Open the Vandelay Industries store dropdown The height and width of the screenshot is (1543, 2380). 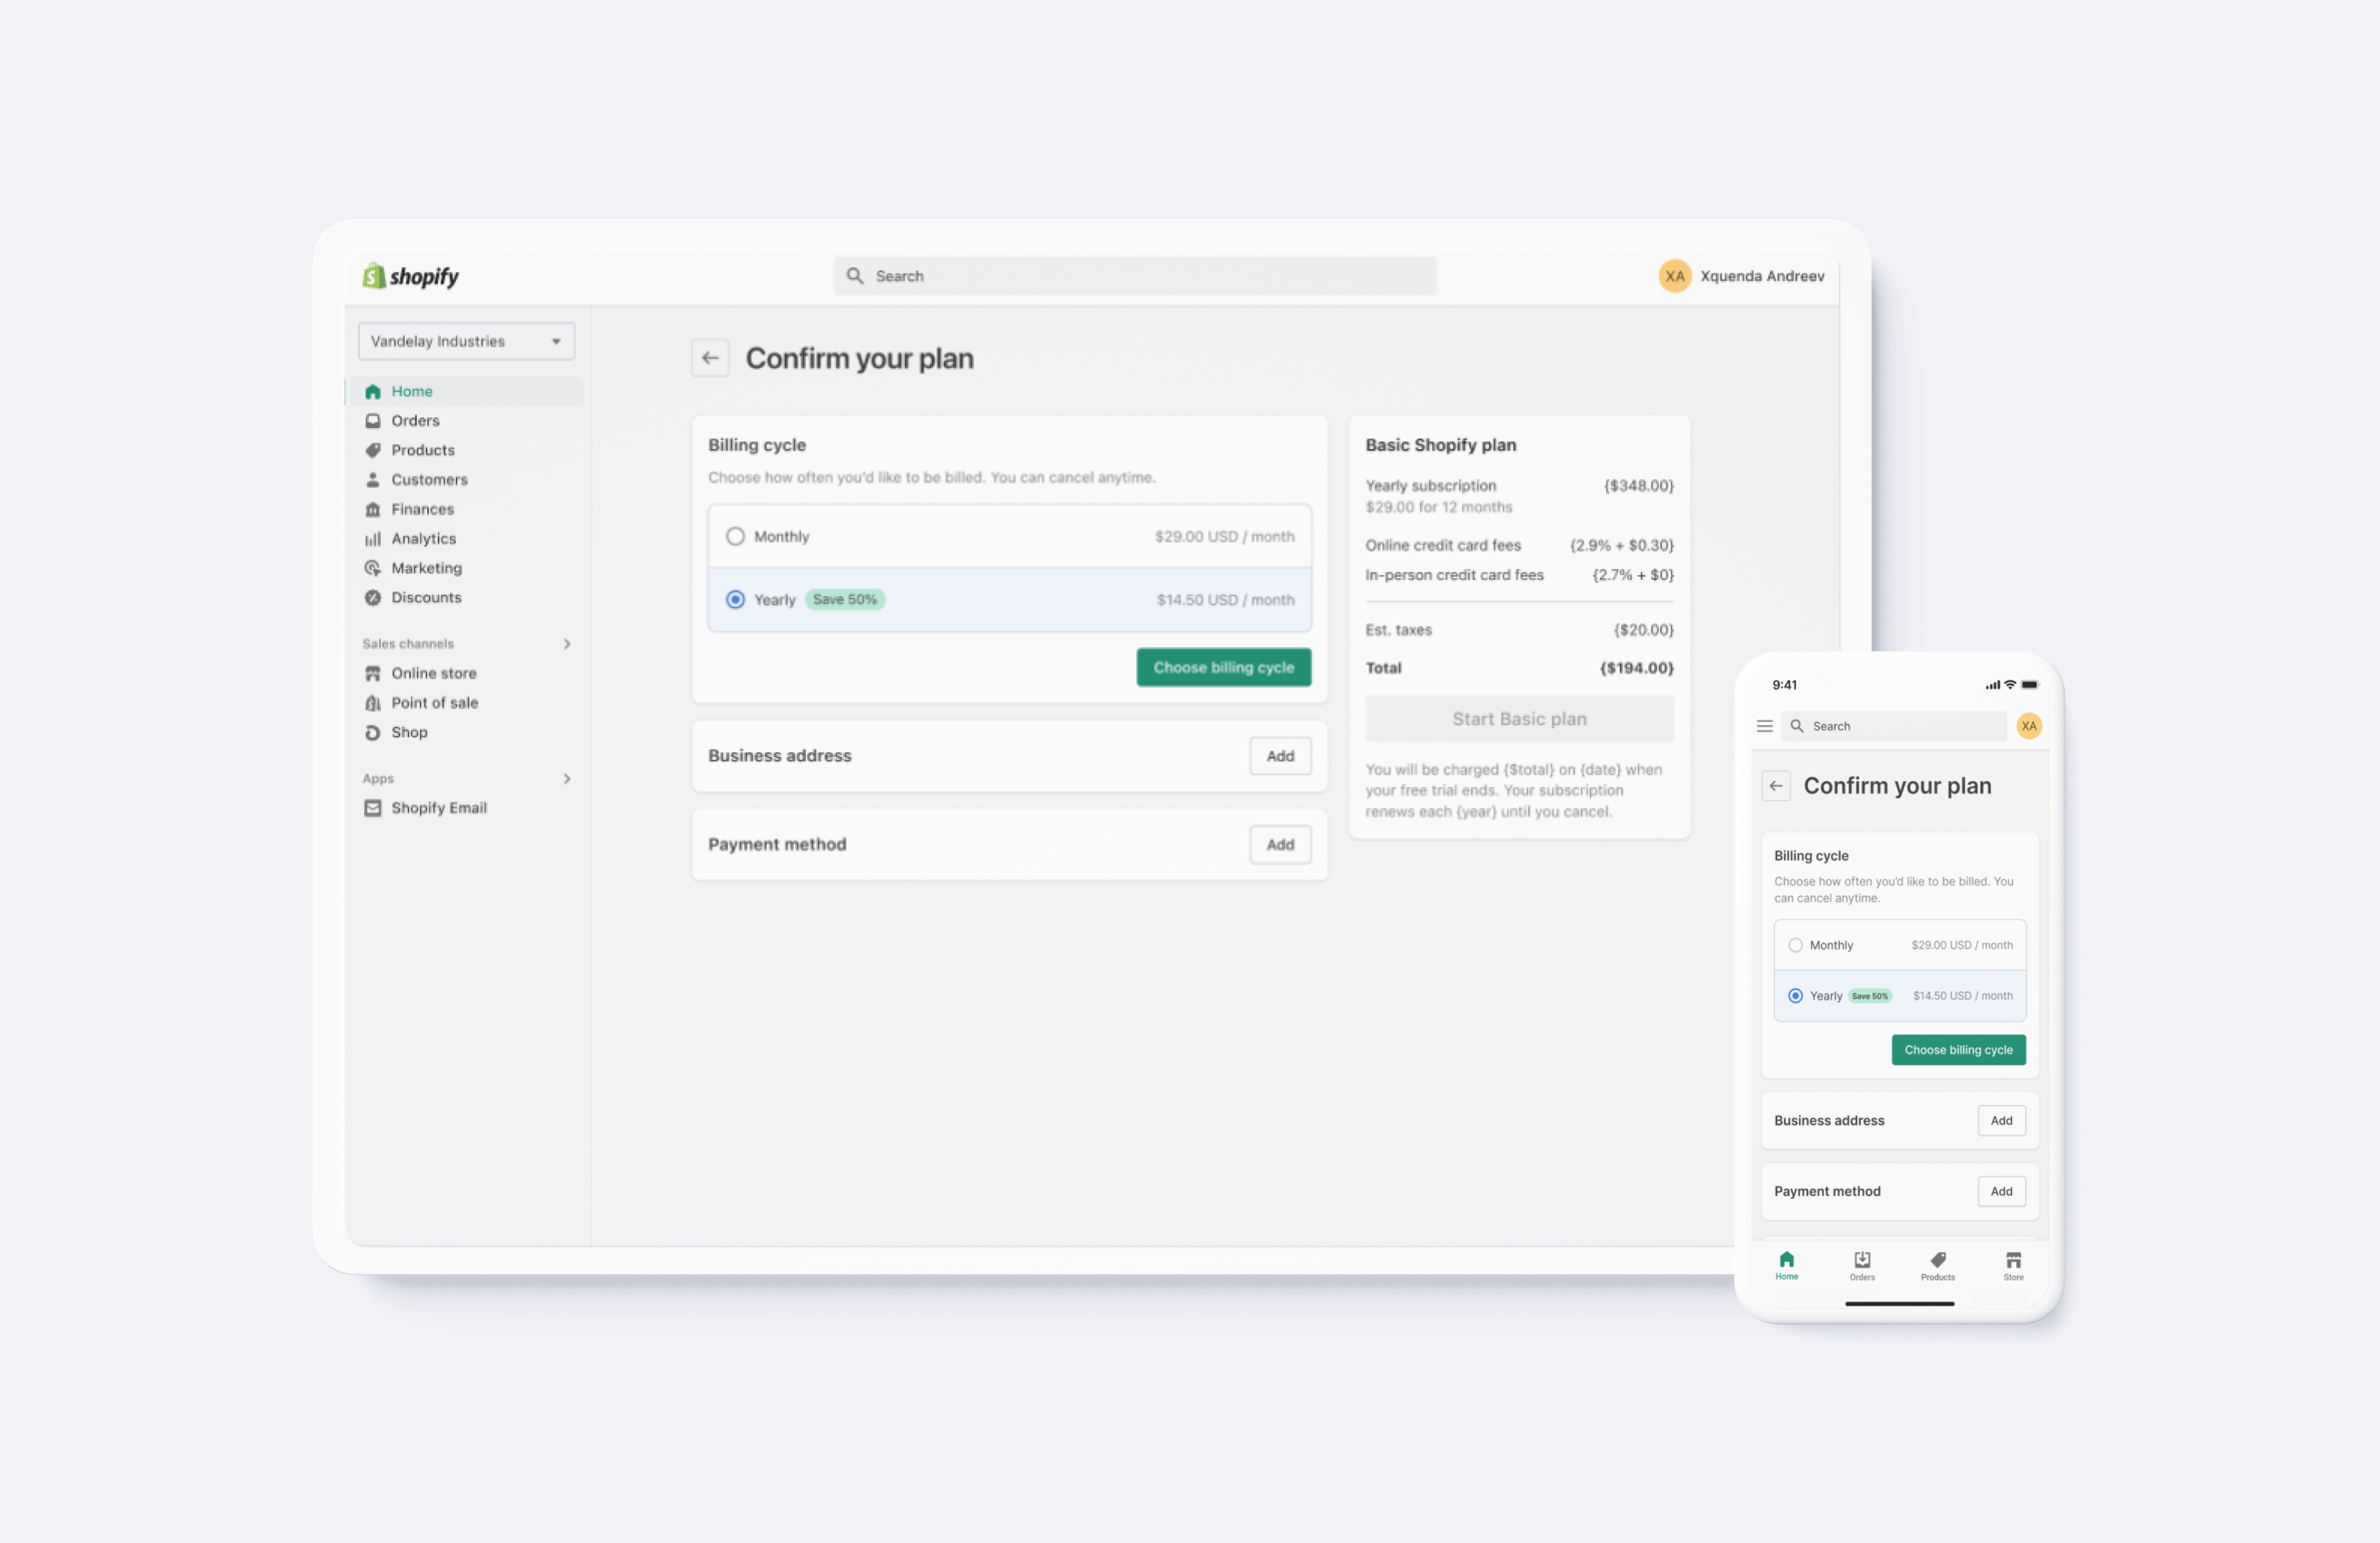tap(466, 341)
